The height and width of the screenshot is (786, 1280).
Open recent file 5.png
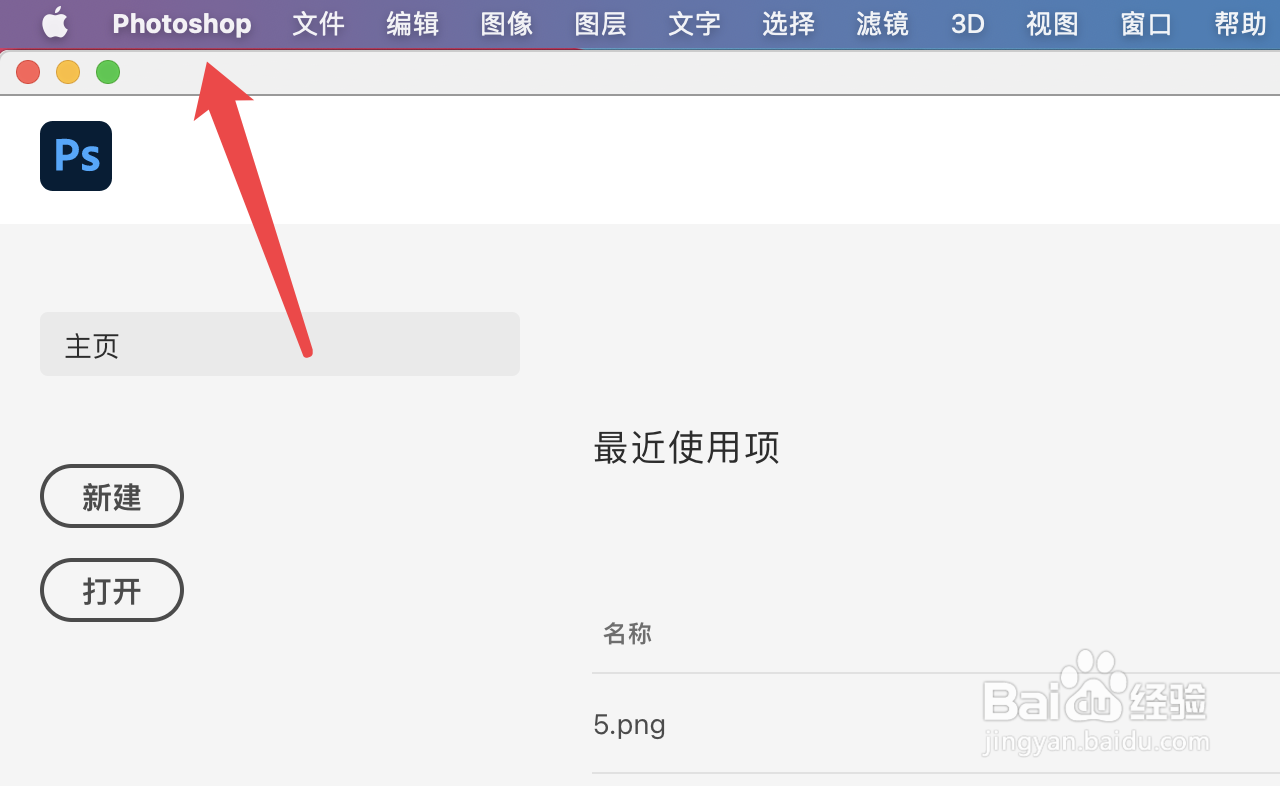[x=630, y=724]
